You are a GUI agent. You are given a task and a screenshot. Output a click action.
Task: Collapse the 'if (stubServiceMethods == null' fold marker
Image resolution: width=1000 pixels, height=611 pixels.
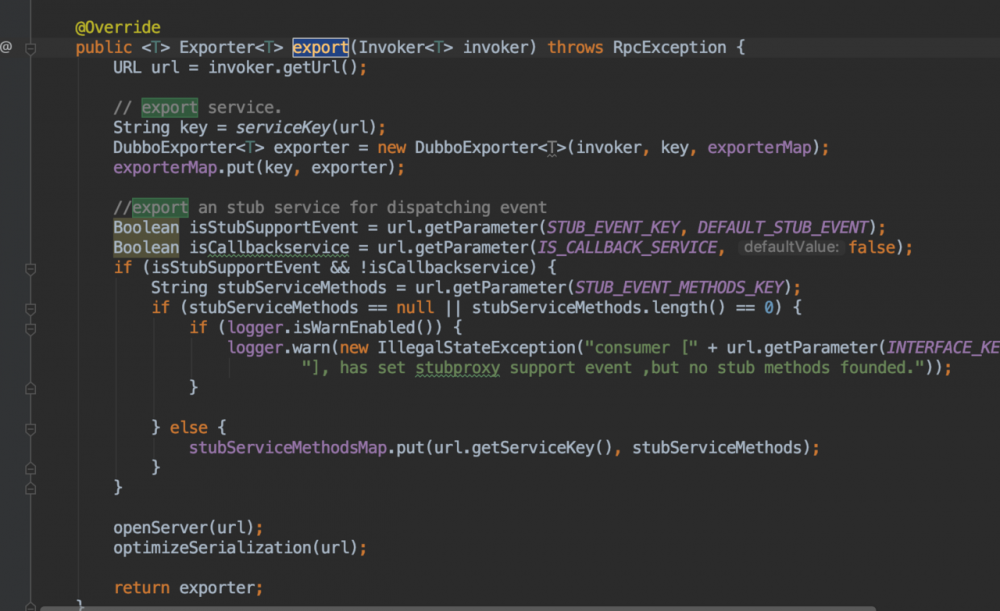coord(30,309)
